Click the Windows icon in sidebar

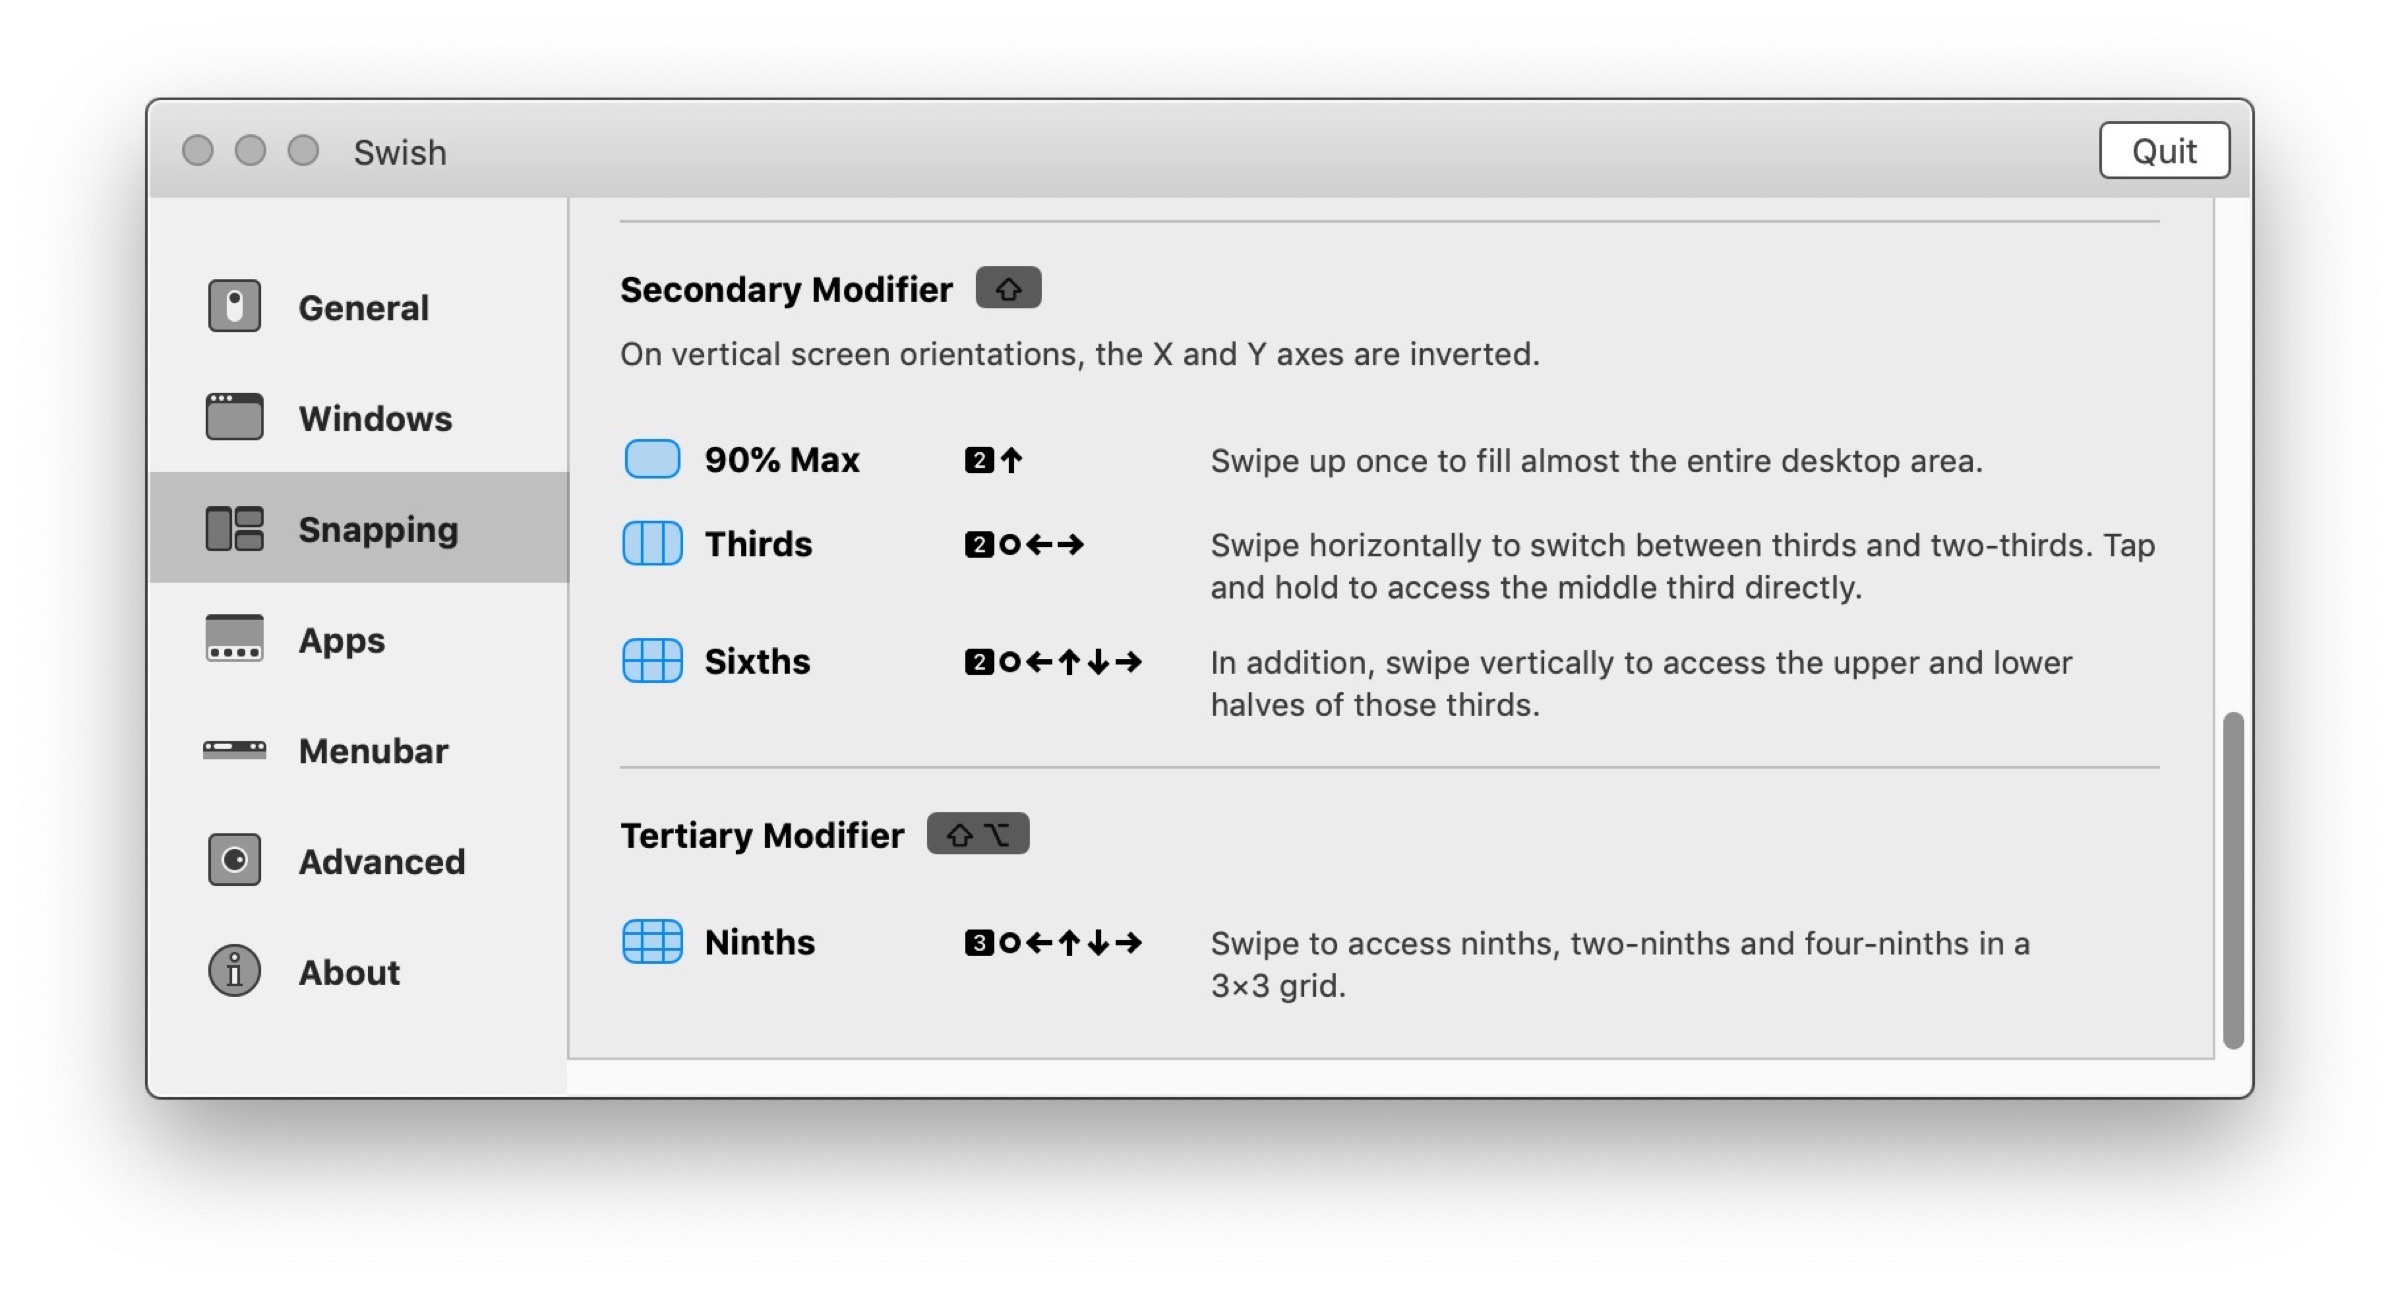point(234,417)
